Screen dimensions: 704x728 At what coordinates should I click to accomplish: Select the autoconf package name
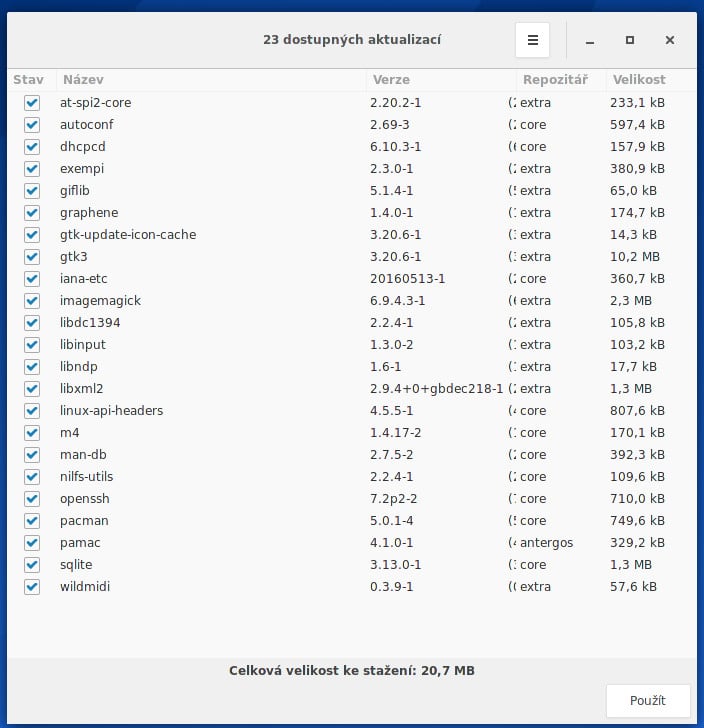coord(87,124)
